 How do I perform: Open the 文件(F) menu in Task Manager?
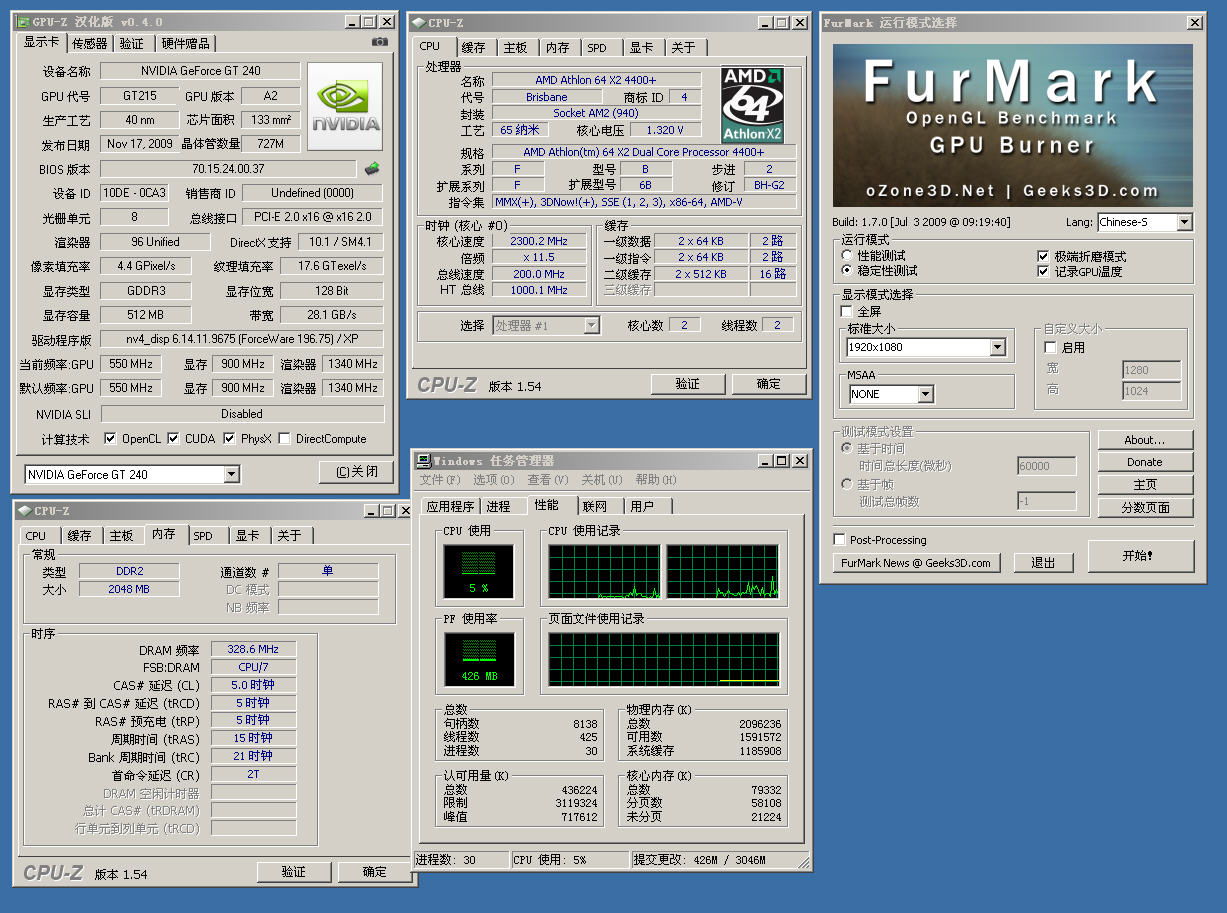click(x=439, y=481)
